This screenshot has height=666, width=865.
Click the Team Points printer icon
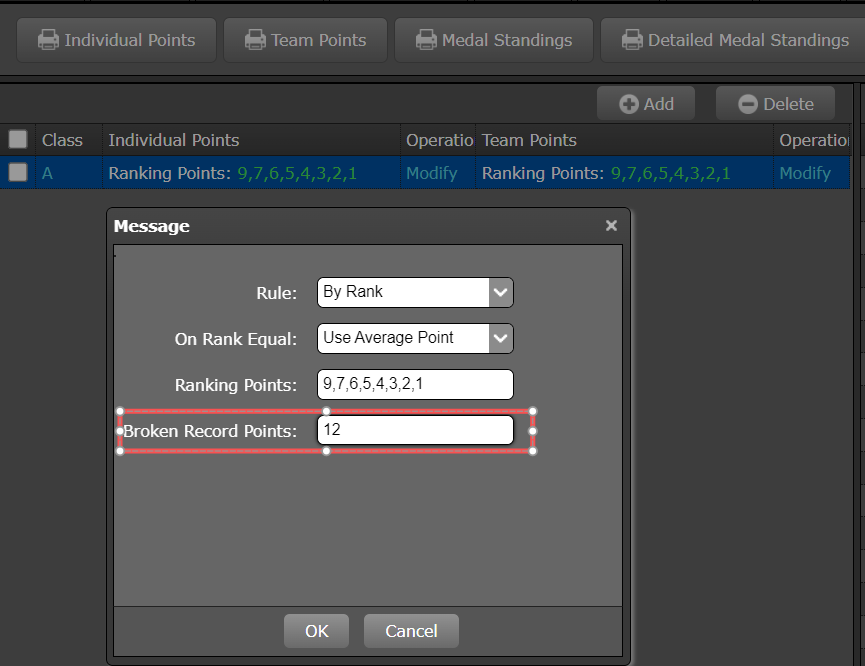click(255, 40)
